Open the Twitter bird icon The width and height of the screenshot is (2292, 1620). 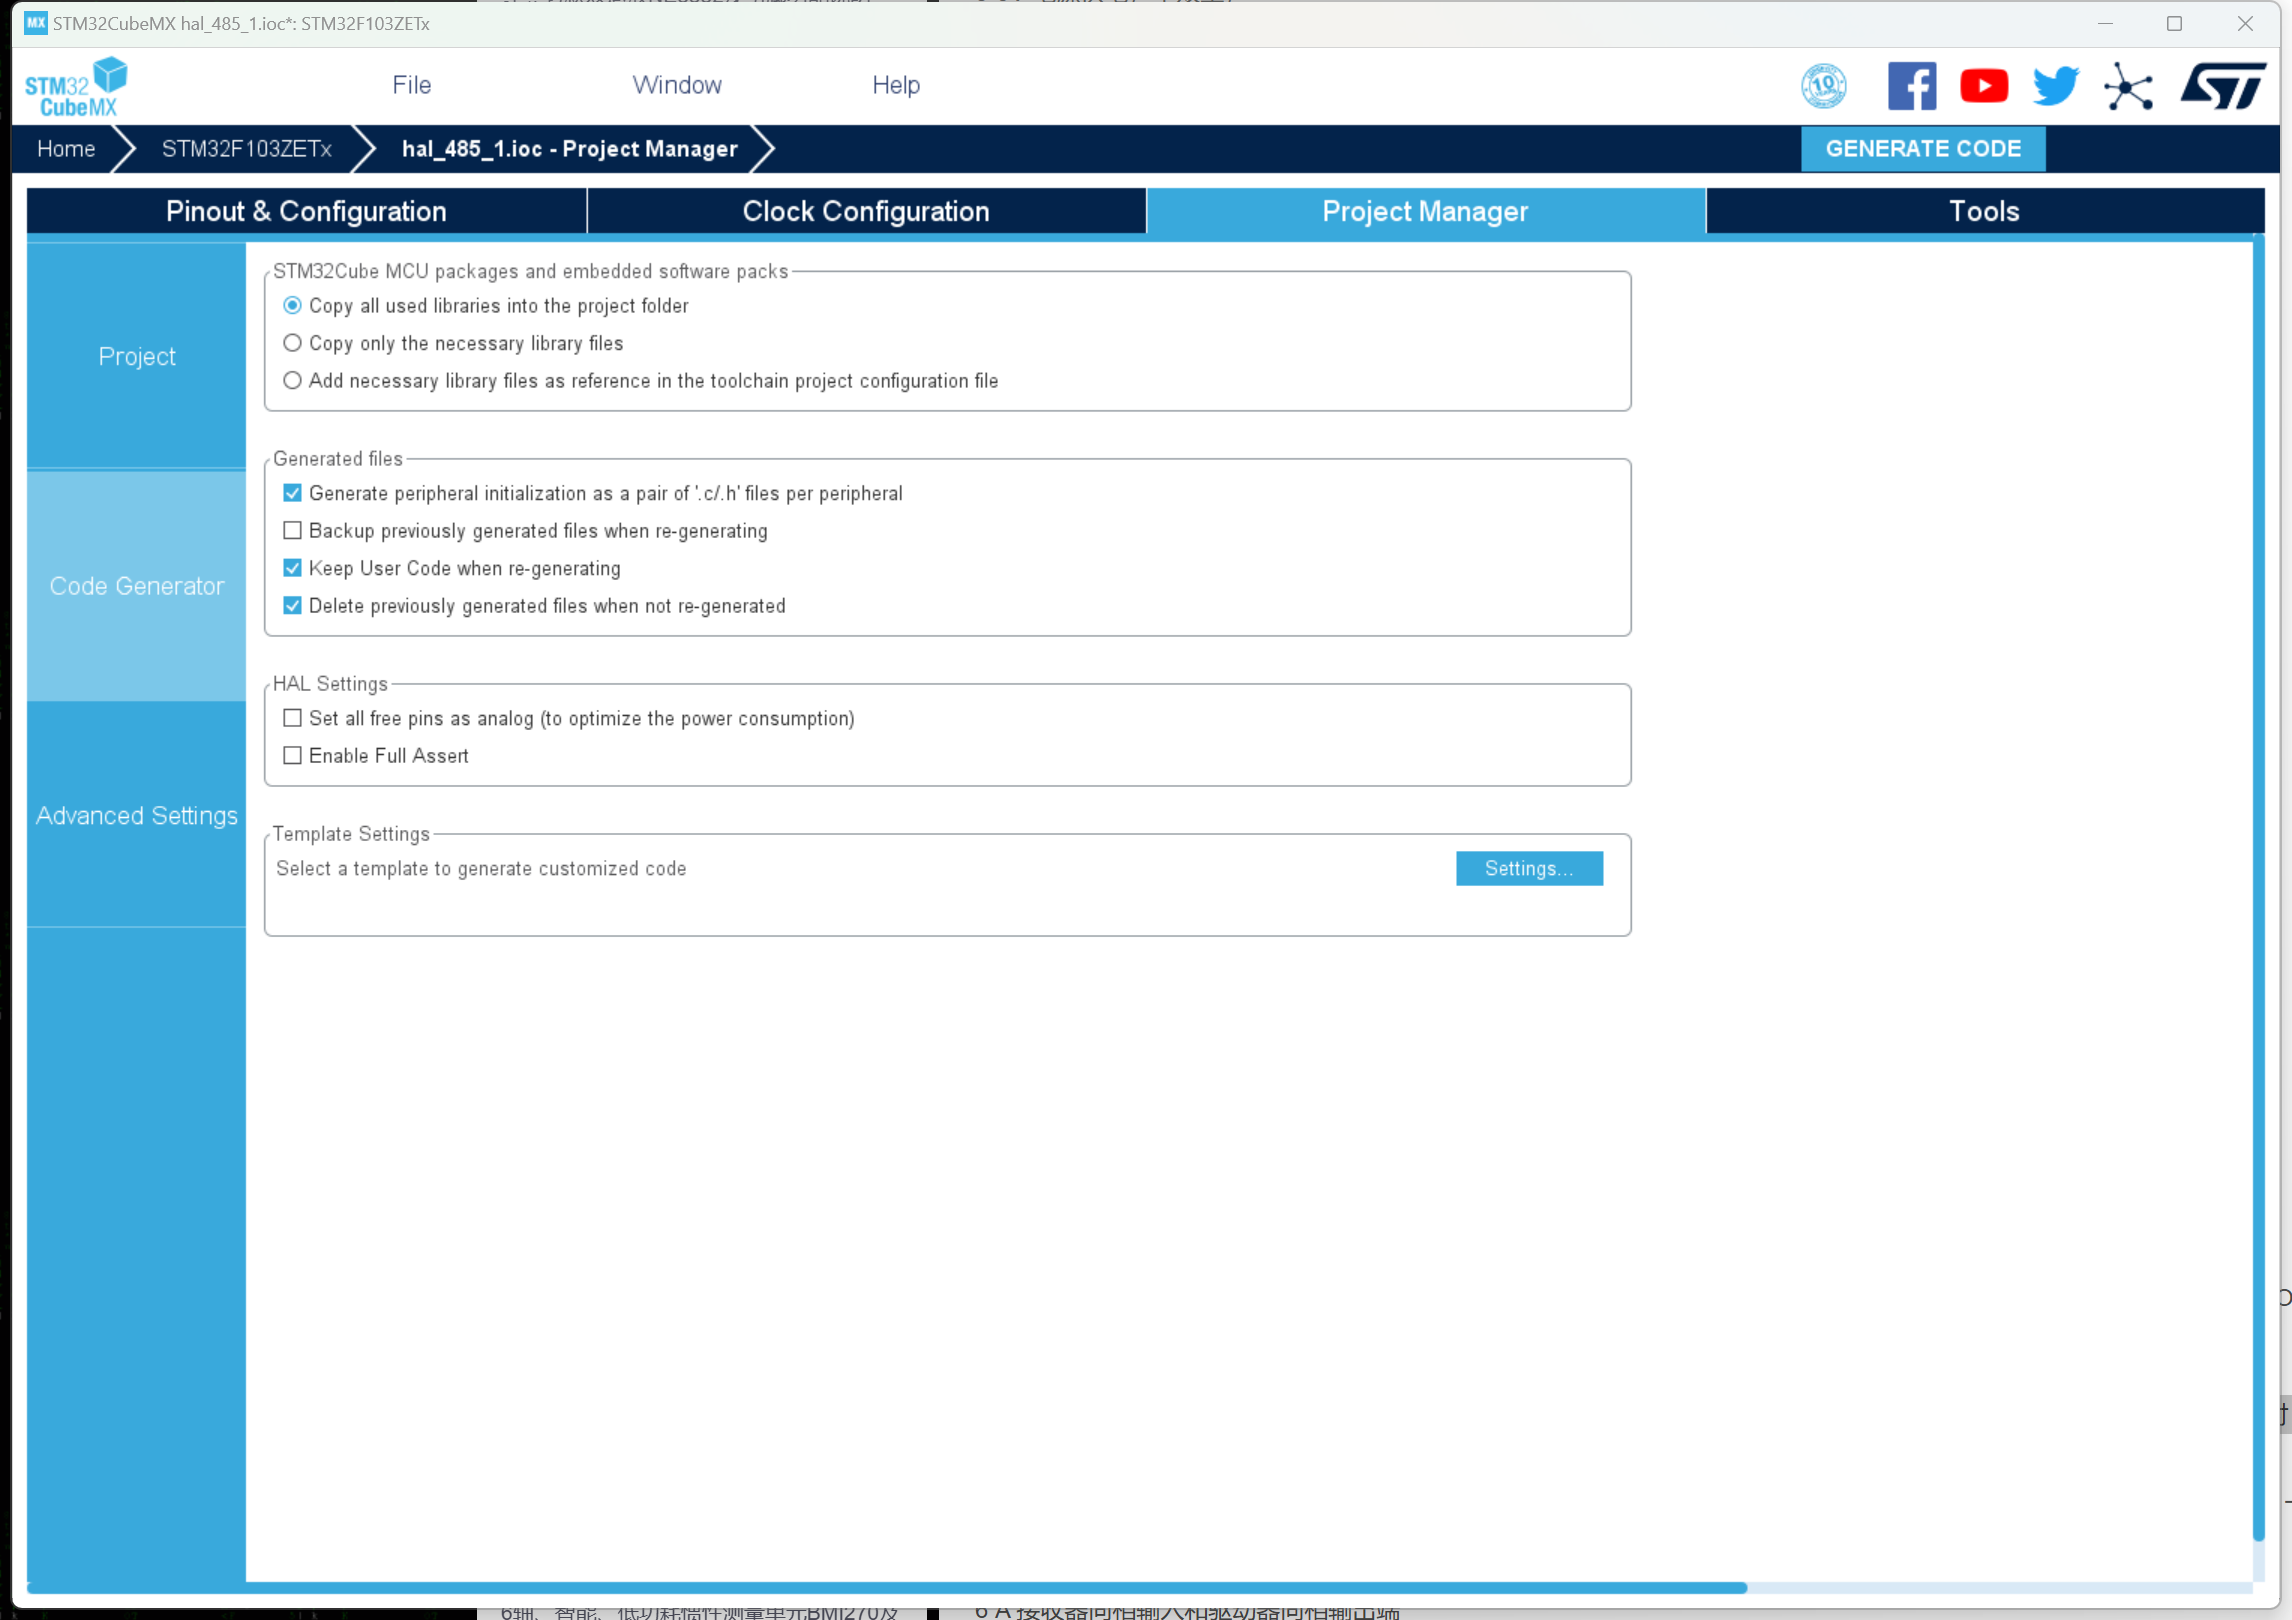point(2055,86)
